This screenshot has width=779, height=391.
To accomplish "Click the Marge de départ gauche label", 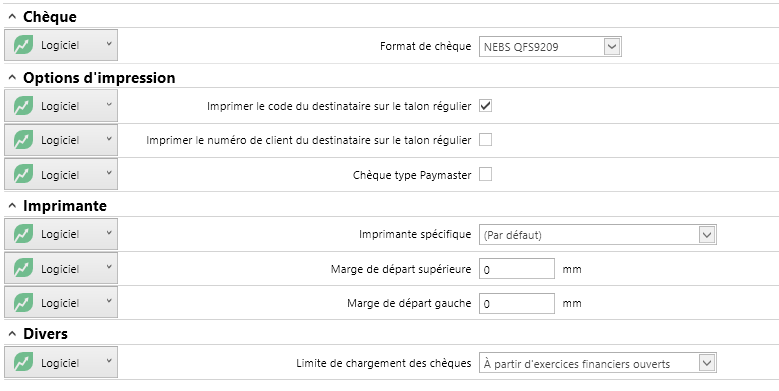I will pos(409,303).
